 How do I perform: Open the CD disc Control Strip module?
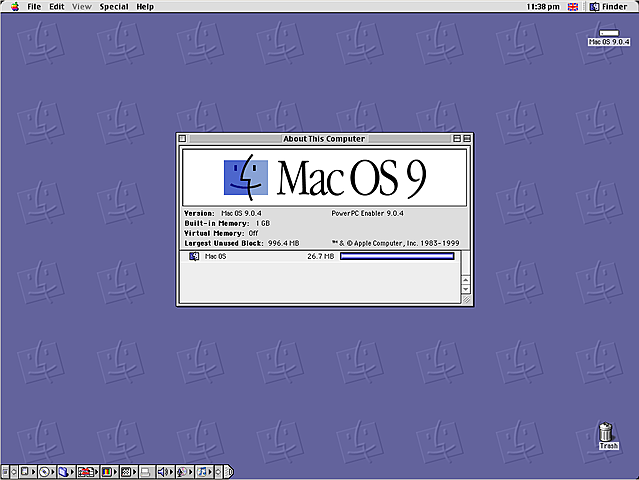(47, 472)
